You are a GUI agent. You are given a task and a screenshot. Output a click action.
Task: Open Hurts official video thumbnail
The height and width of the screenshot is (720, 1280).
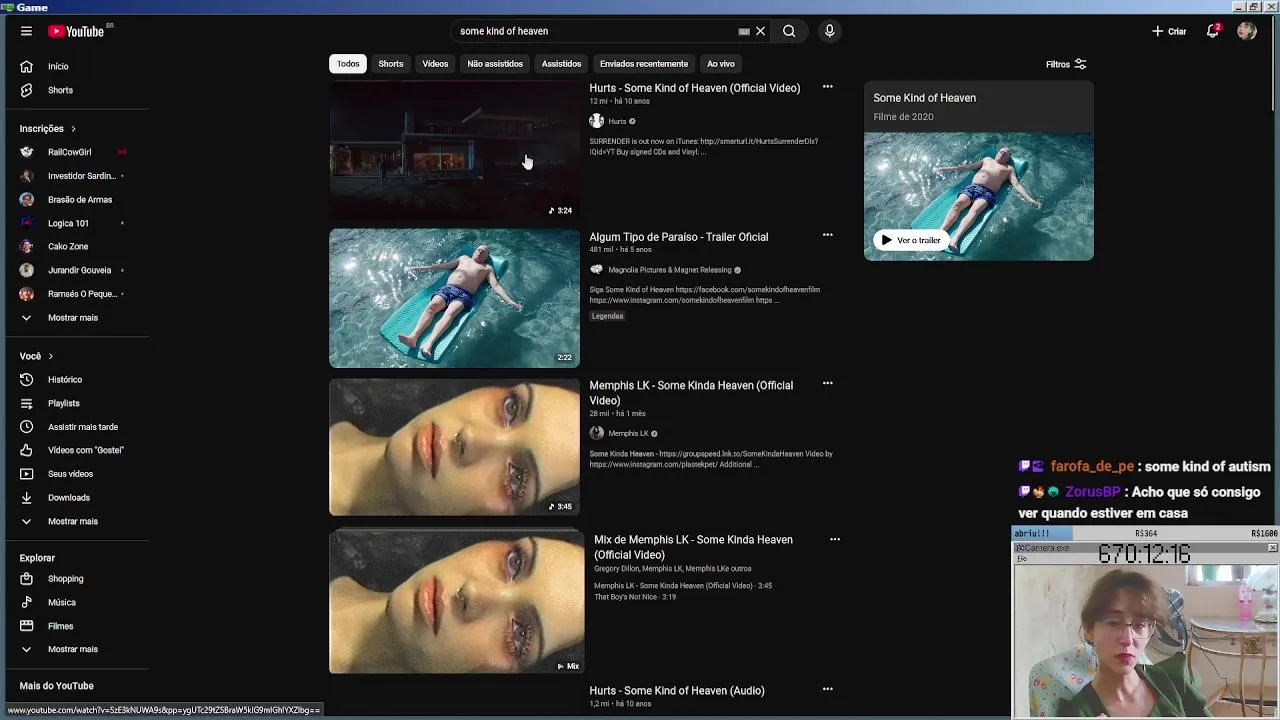[x=454, y=150]
